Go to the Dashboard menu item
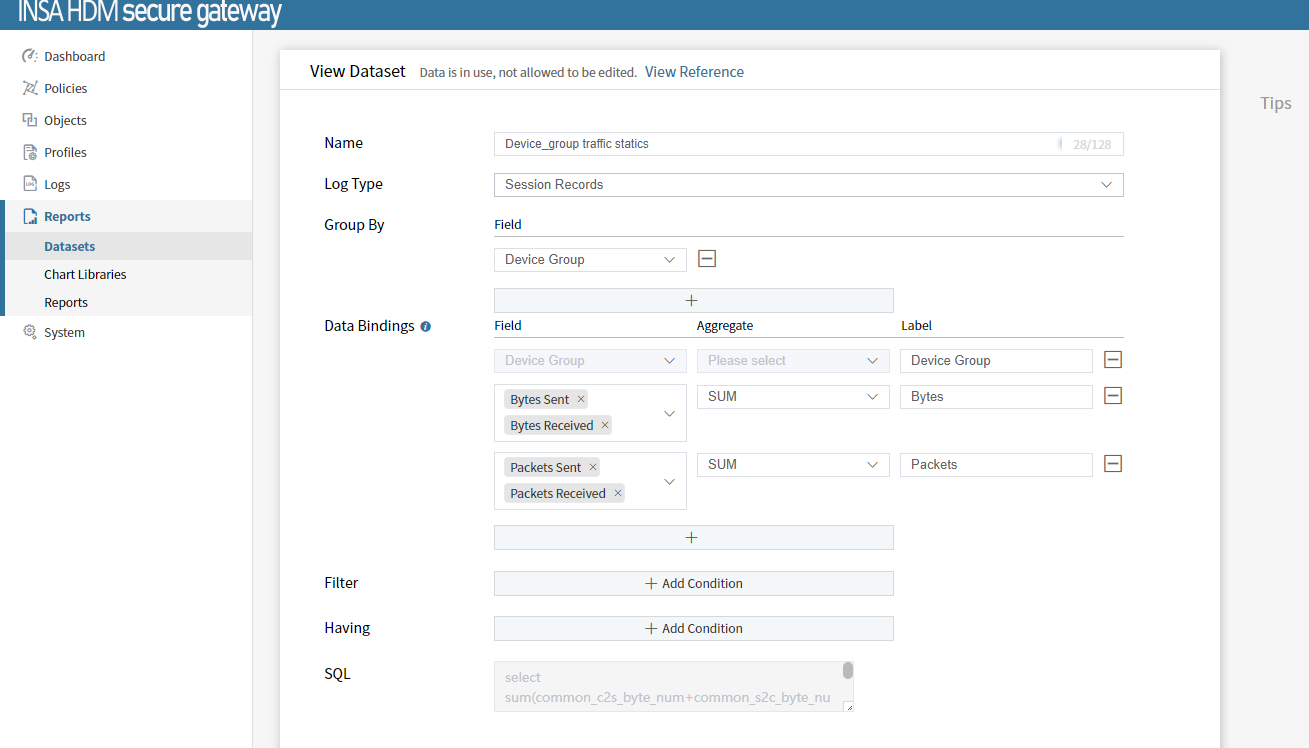 click(x=74, y=57)
